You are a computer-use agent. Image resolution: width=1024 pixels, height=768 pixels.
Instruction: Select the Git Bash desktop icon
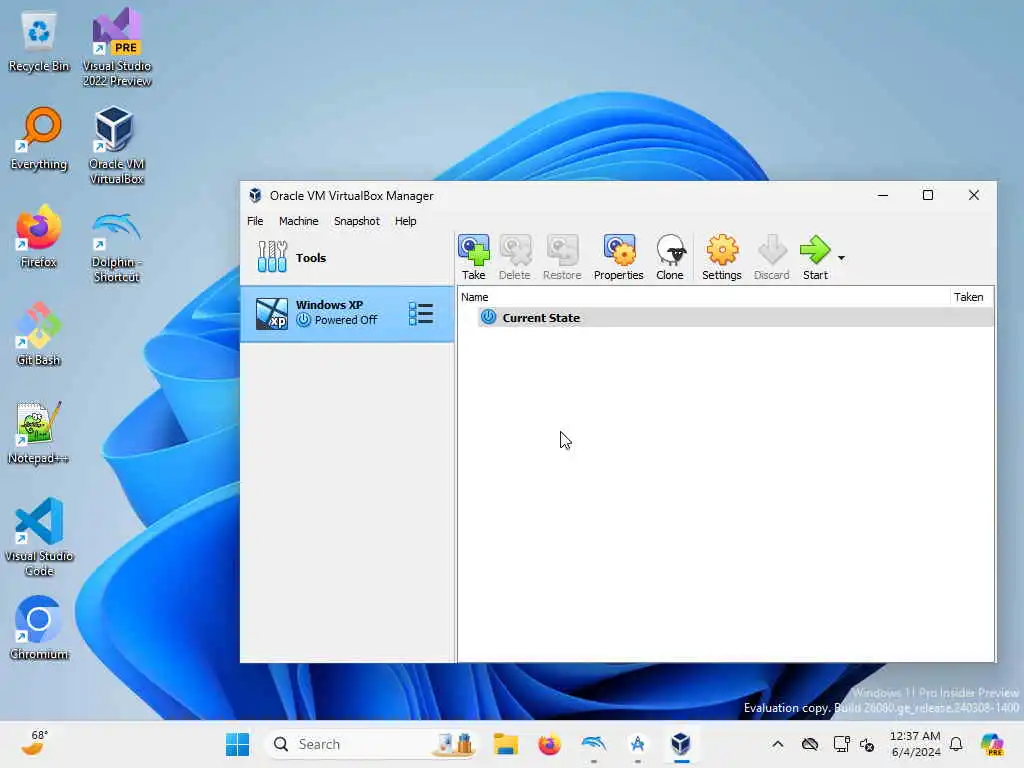[x=39, y=334]
